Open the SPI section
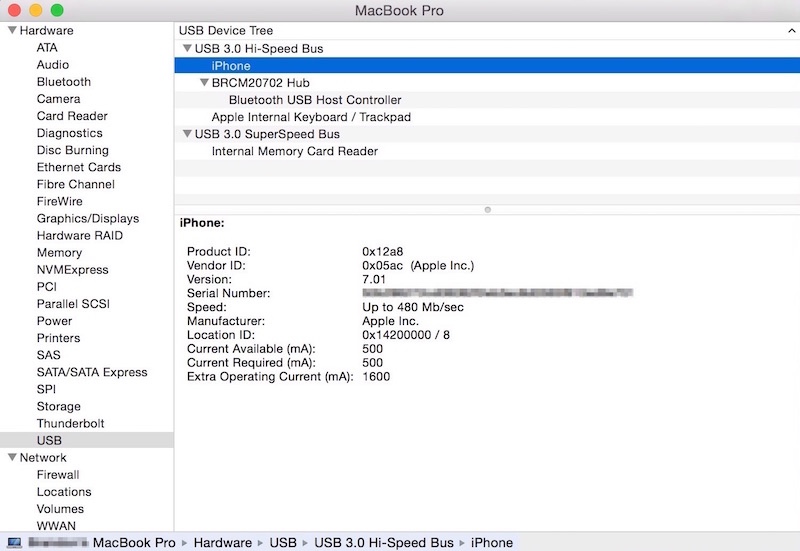This screenshot has height=551, width=800. [46, 389]
